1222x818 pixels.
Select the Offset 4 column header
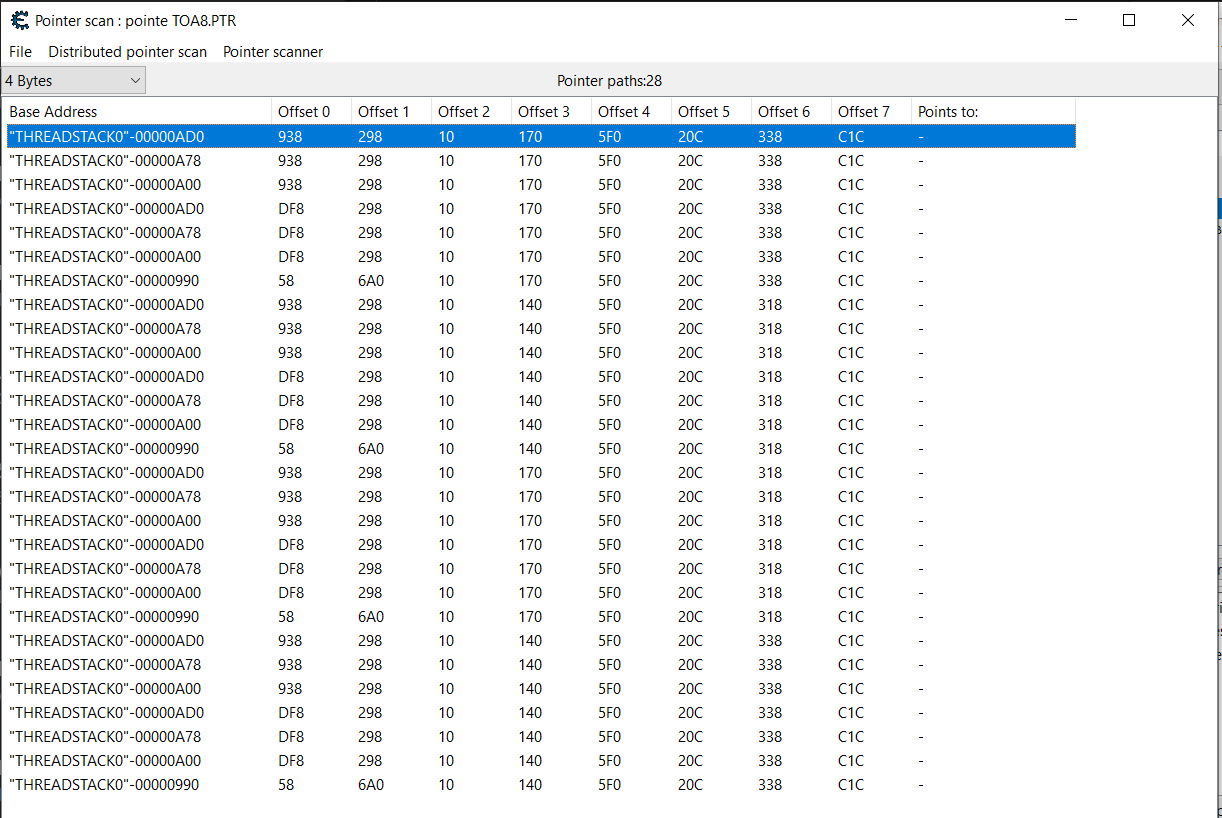pyautogui.click(x=630, y=111)
